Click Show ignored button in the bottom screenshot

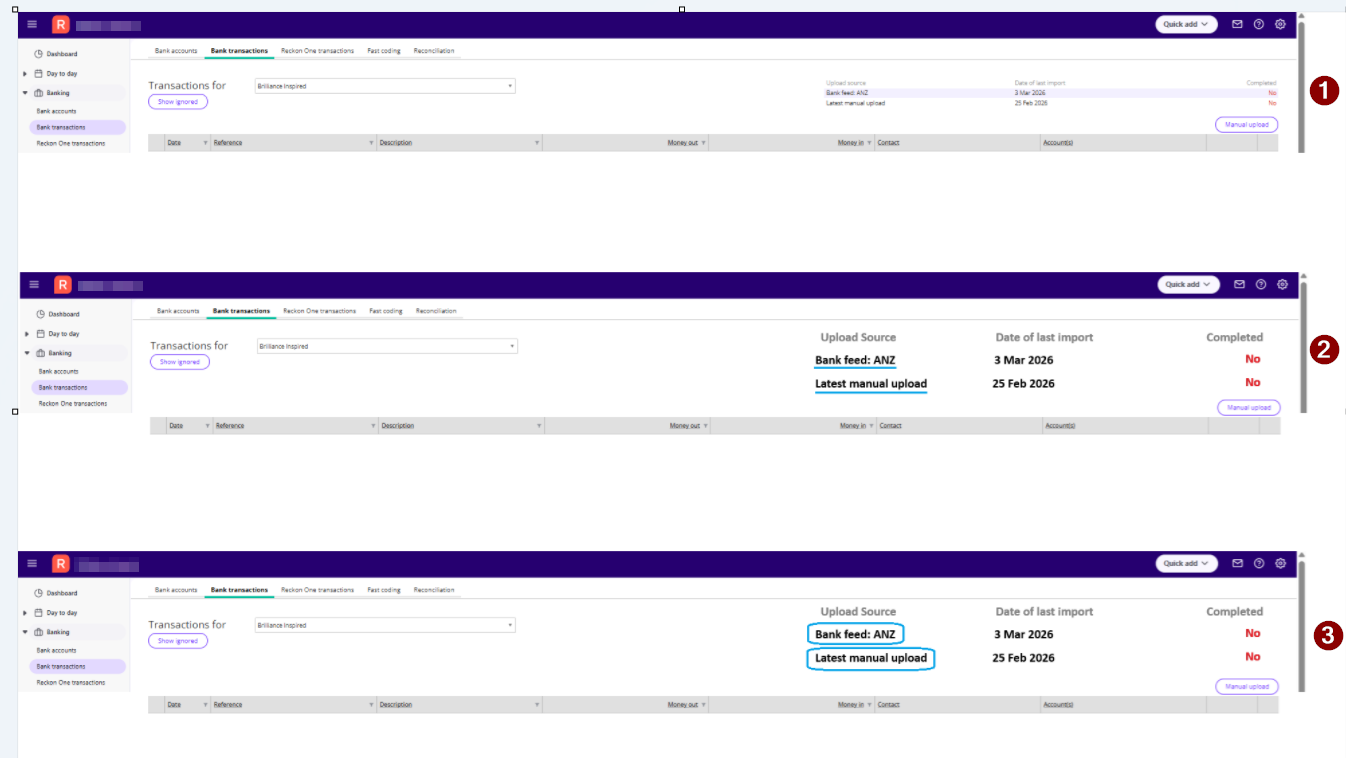click(x=178, y=641)
